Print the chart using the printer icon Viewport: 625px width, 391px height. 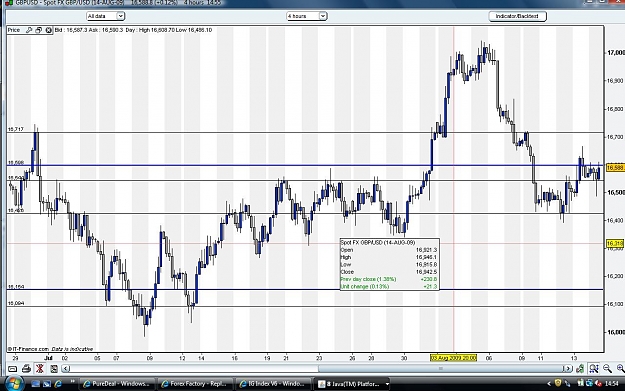26,369
